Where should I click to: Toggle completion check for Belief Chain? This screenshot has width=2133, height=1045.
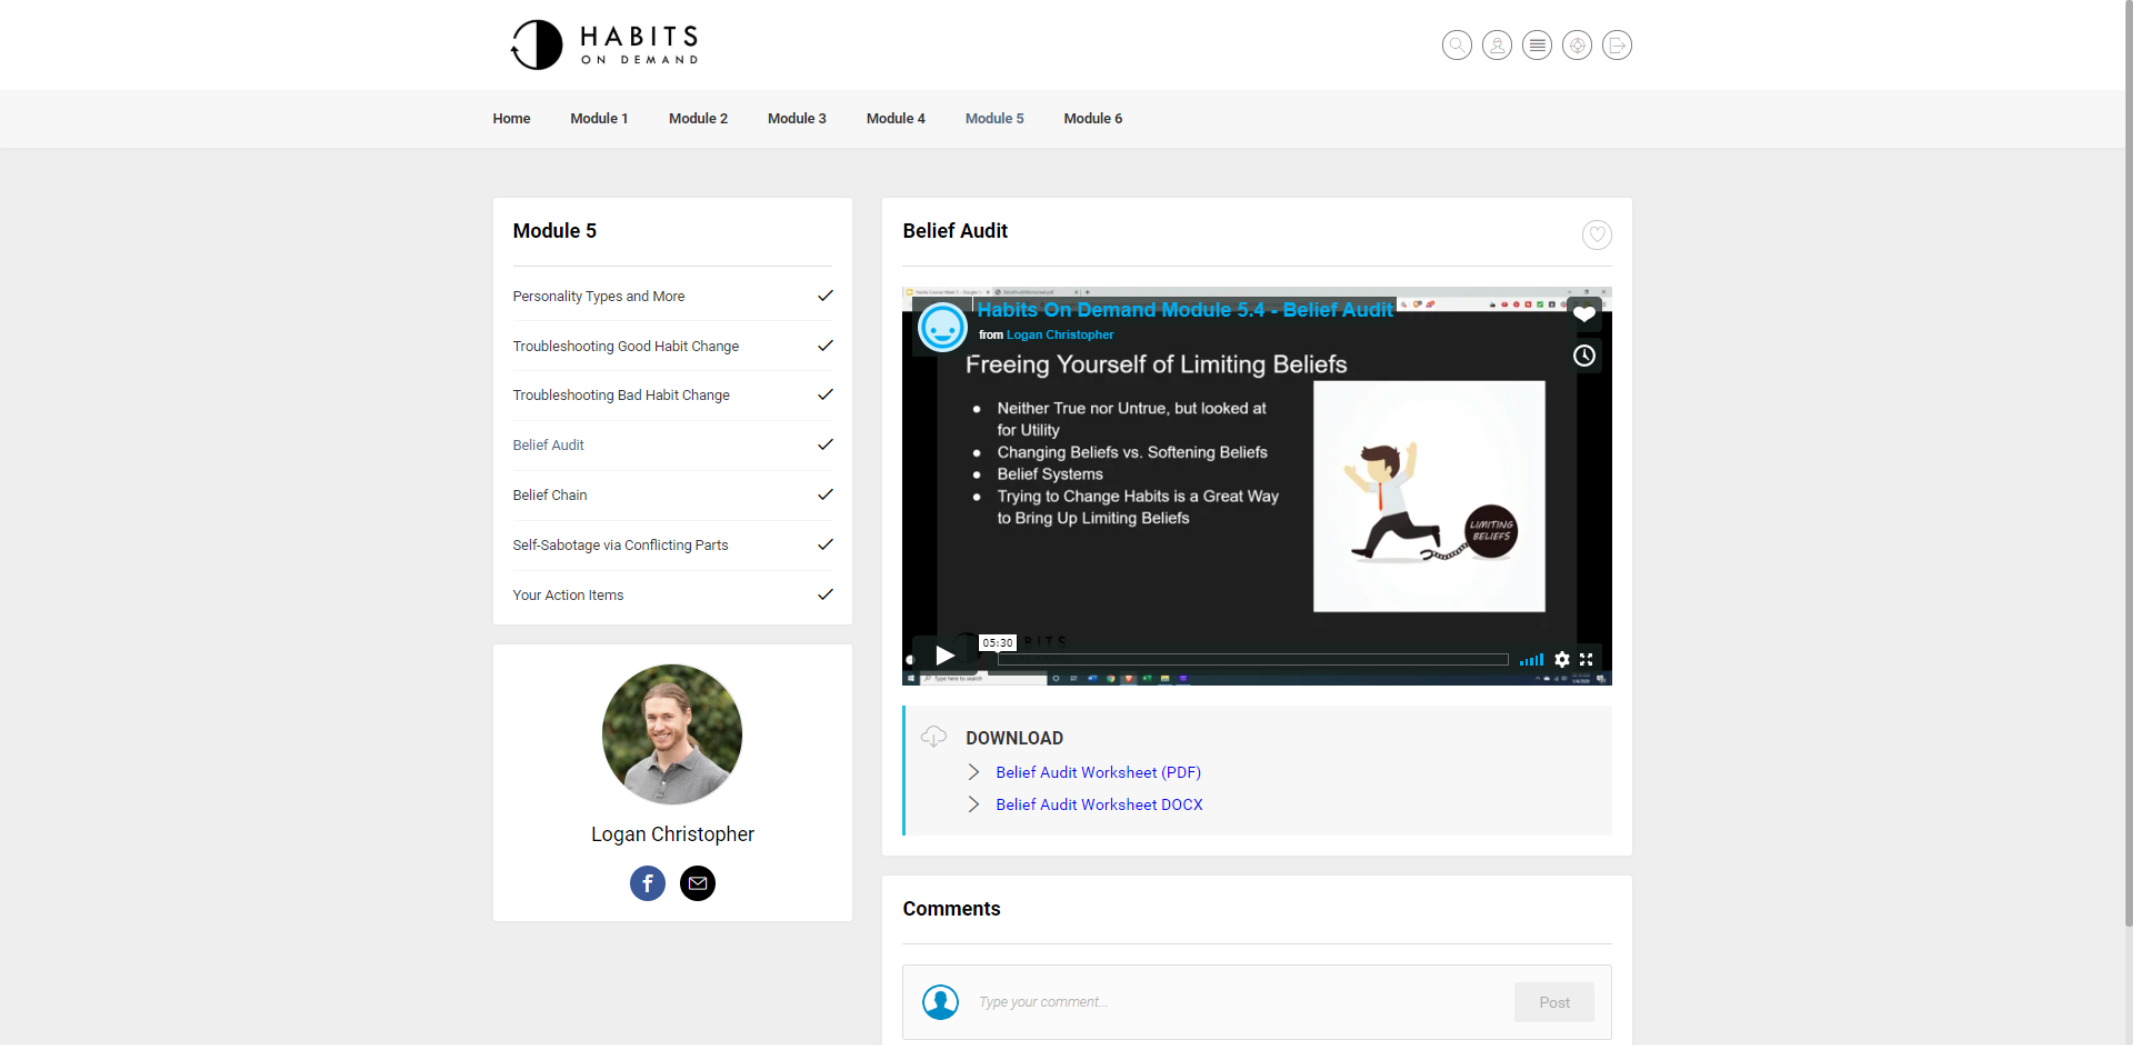[x=825, y=494]
